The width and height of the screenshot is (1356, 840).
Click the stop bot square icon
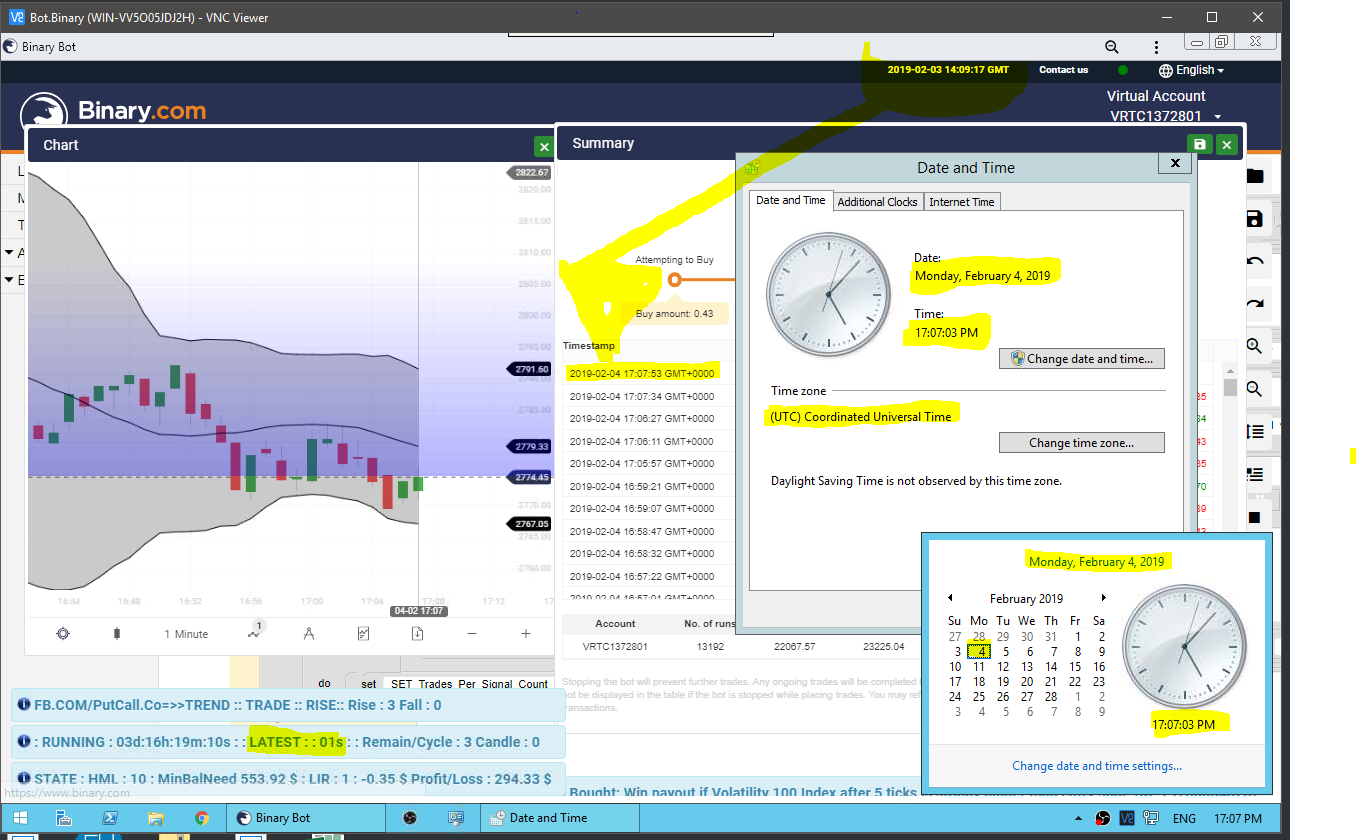click(1254, 517)
